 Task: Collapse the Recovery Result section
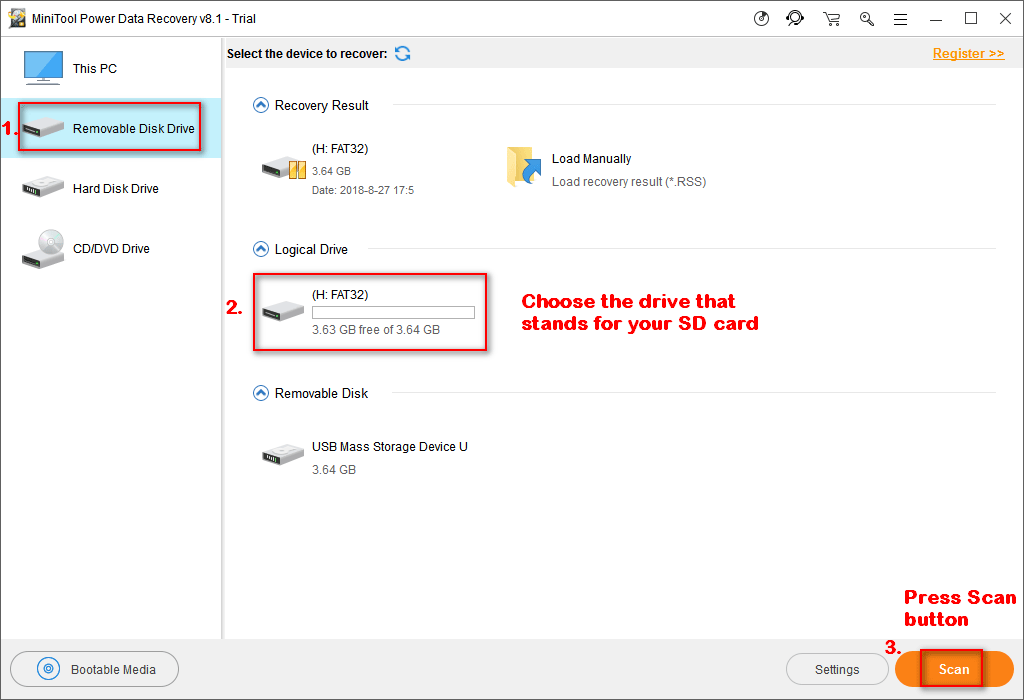261,105
